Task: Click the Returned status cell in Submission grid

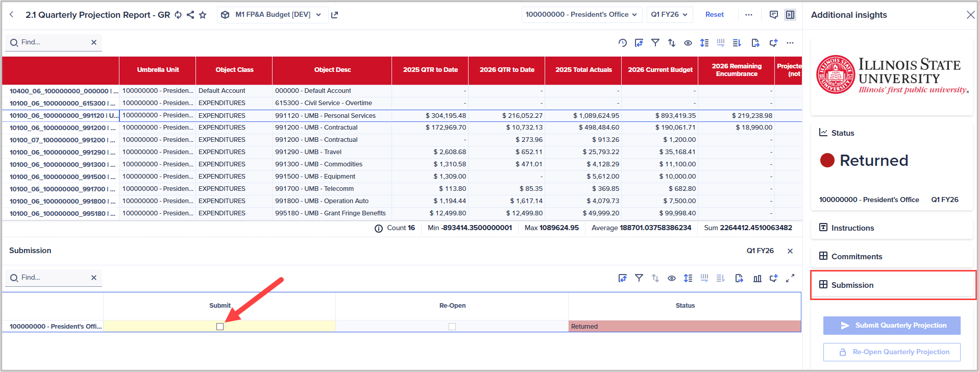Action: click(x=684, y=326)
